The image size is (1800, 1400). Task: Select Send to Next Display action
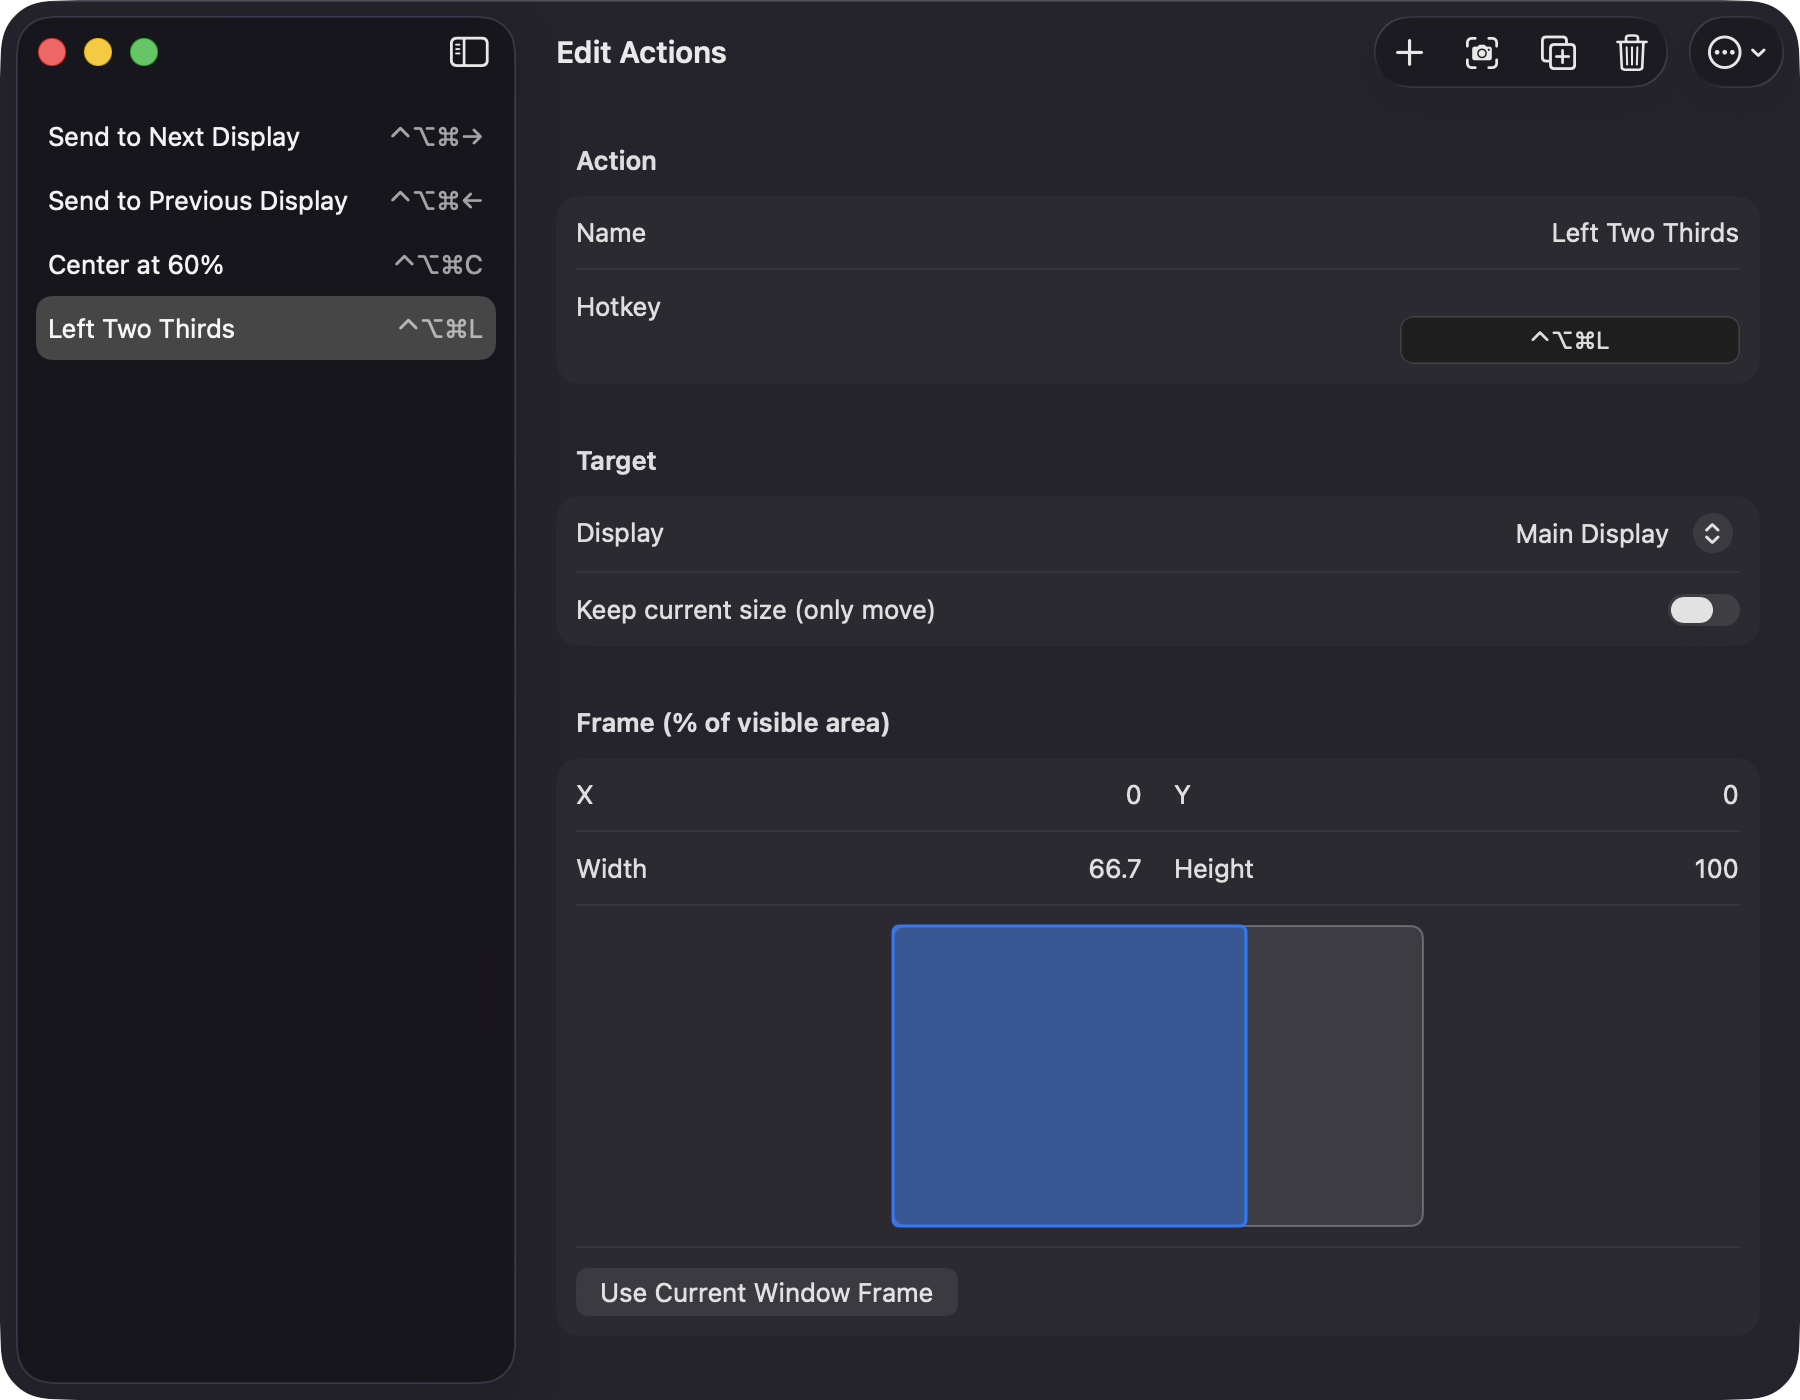coord(266,136)
